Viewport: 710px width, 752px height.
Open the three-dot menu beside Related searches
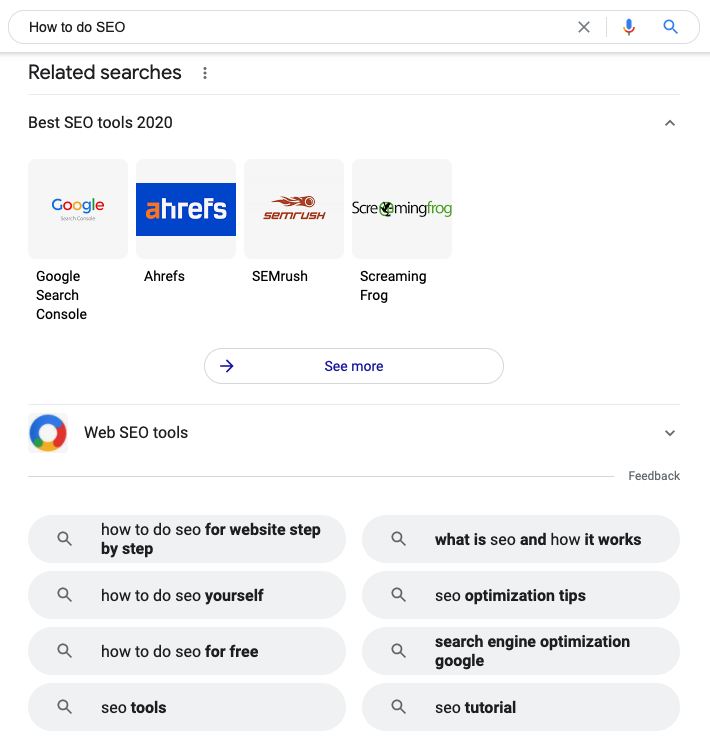(x=205, y=73)
